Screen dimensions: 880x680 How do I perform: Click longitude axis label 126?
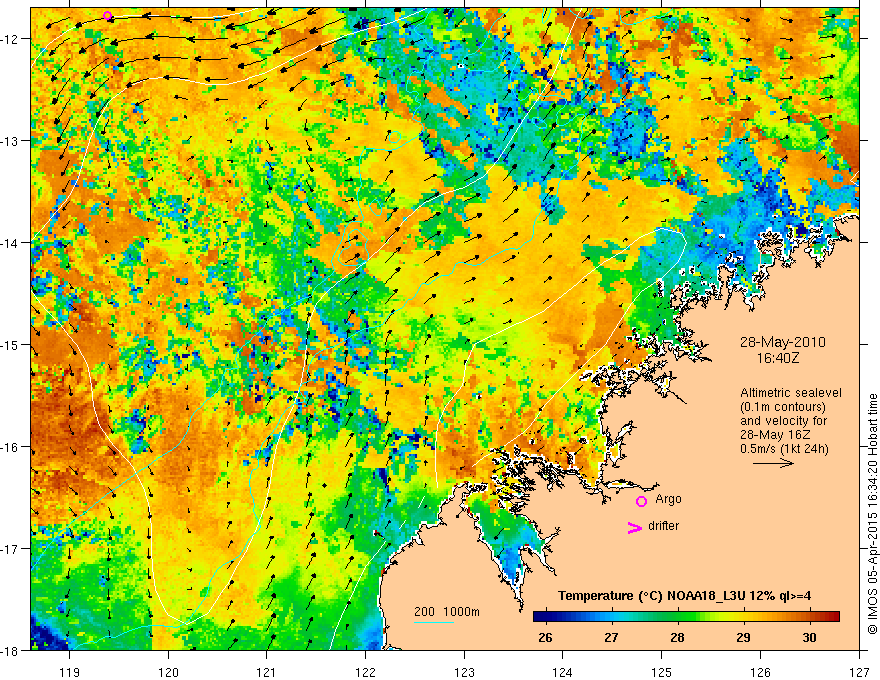pyautogui.click(x=760, y=672)
